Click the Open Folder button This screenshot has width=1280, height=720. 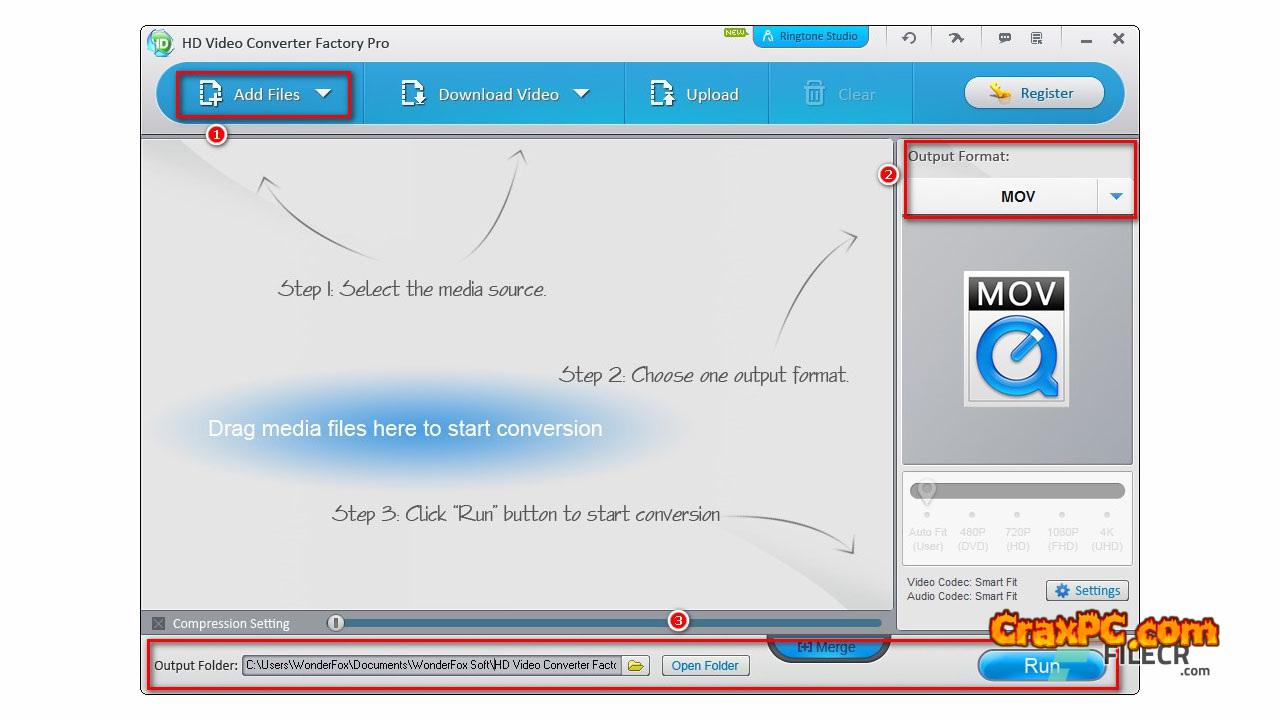(x=705, y=665)
